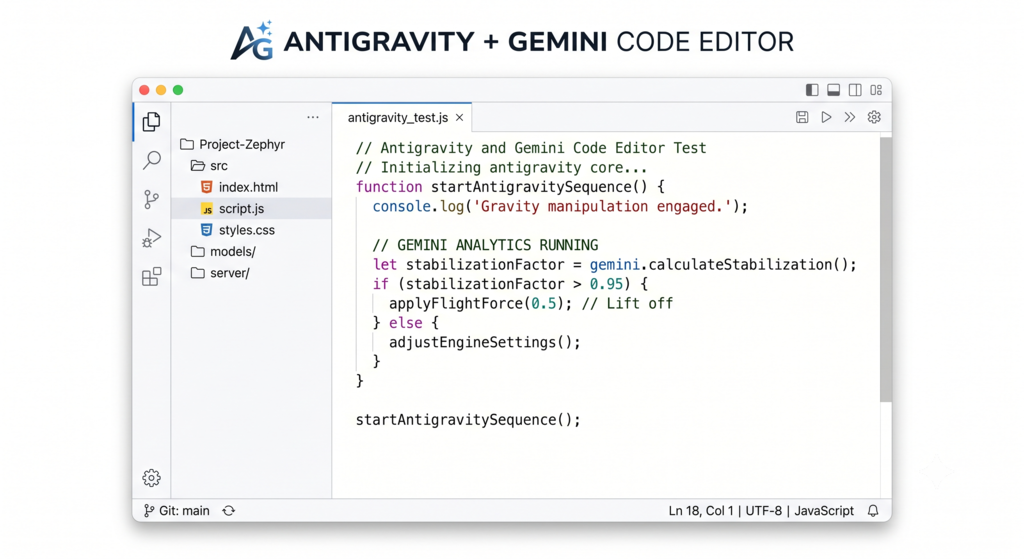
Task: Open the Extensions icon in activity bar
Action: click(151, 277)
